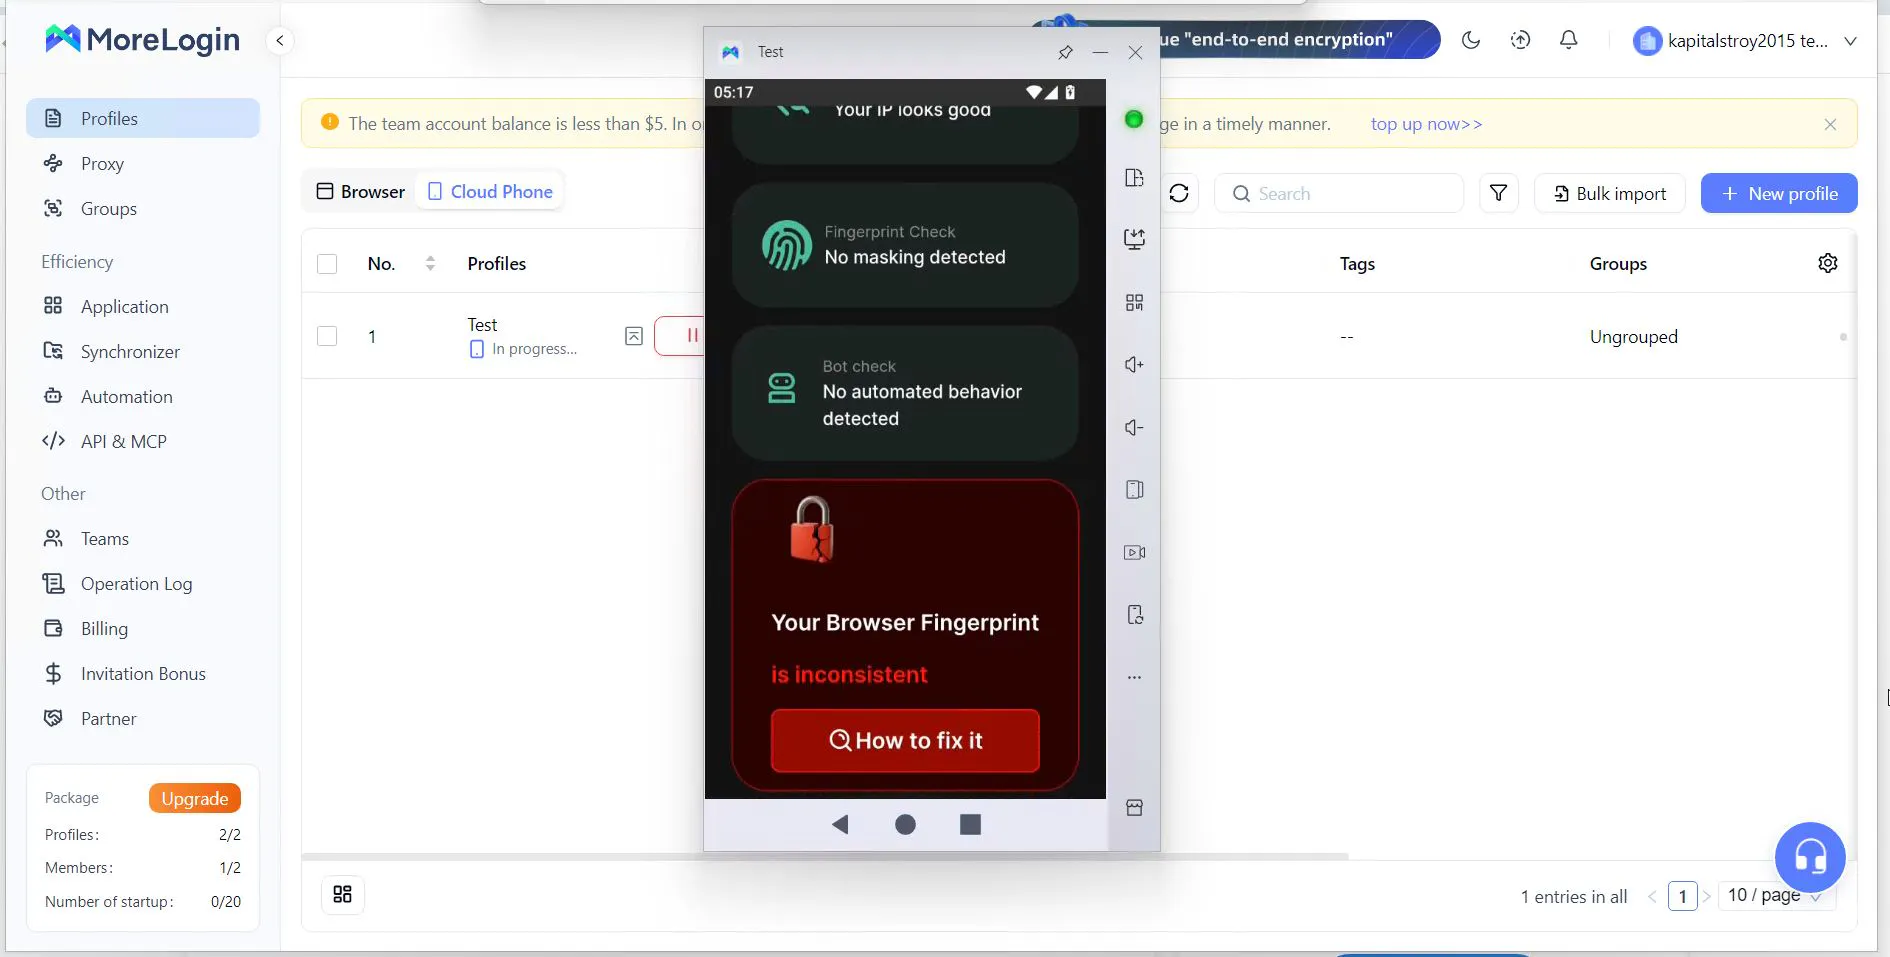The height and width of the screenshot is (957, 1890).
Task: Click the top up now link
Action: pos(1426,124)
